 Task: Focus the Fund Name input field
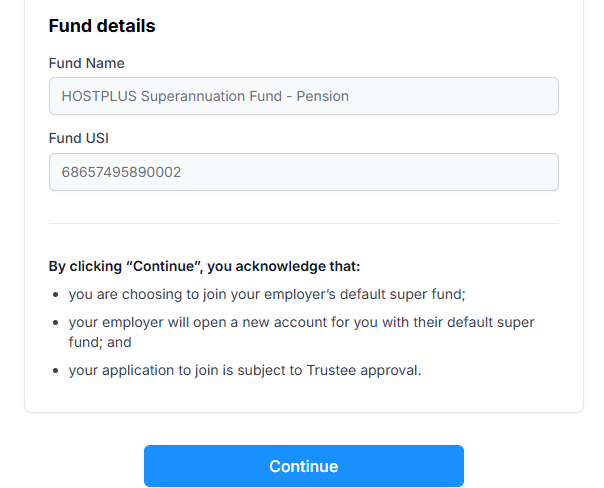point(303,96)
